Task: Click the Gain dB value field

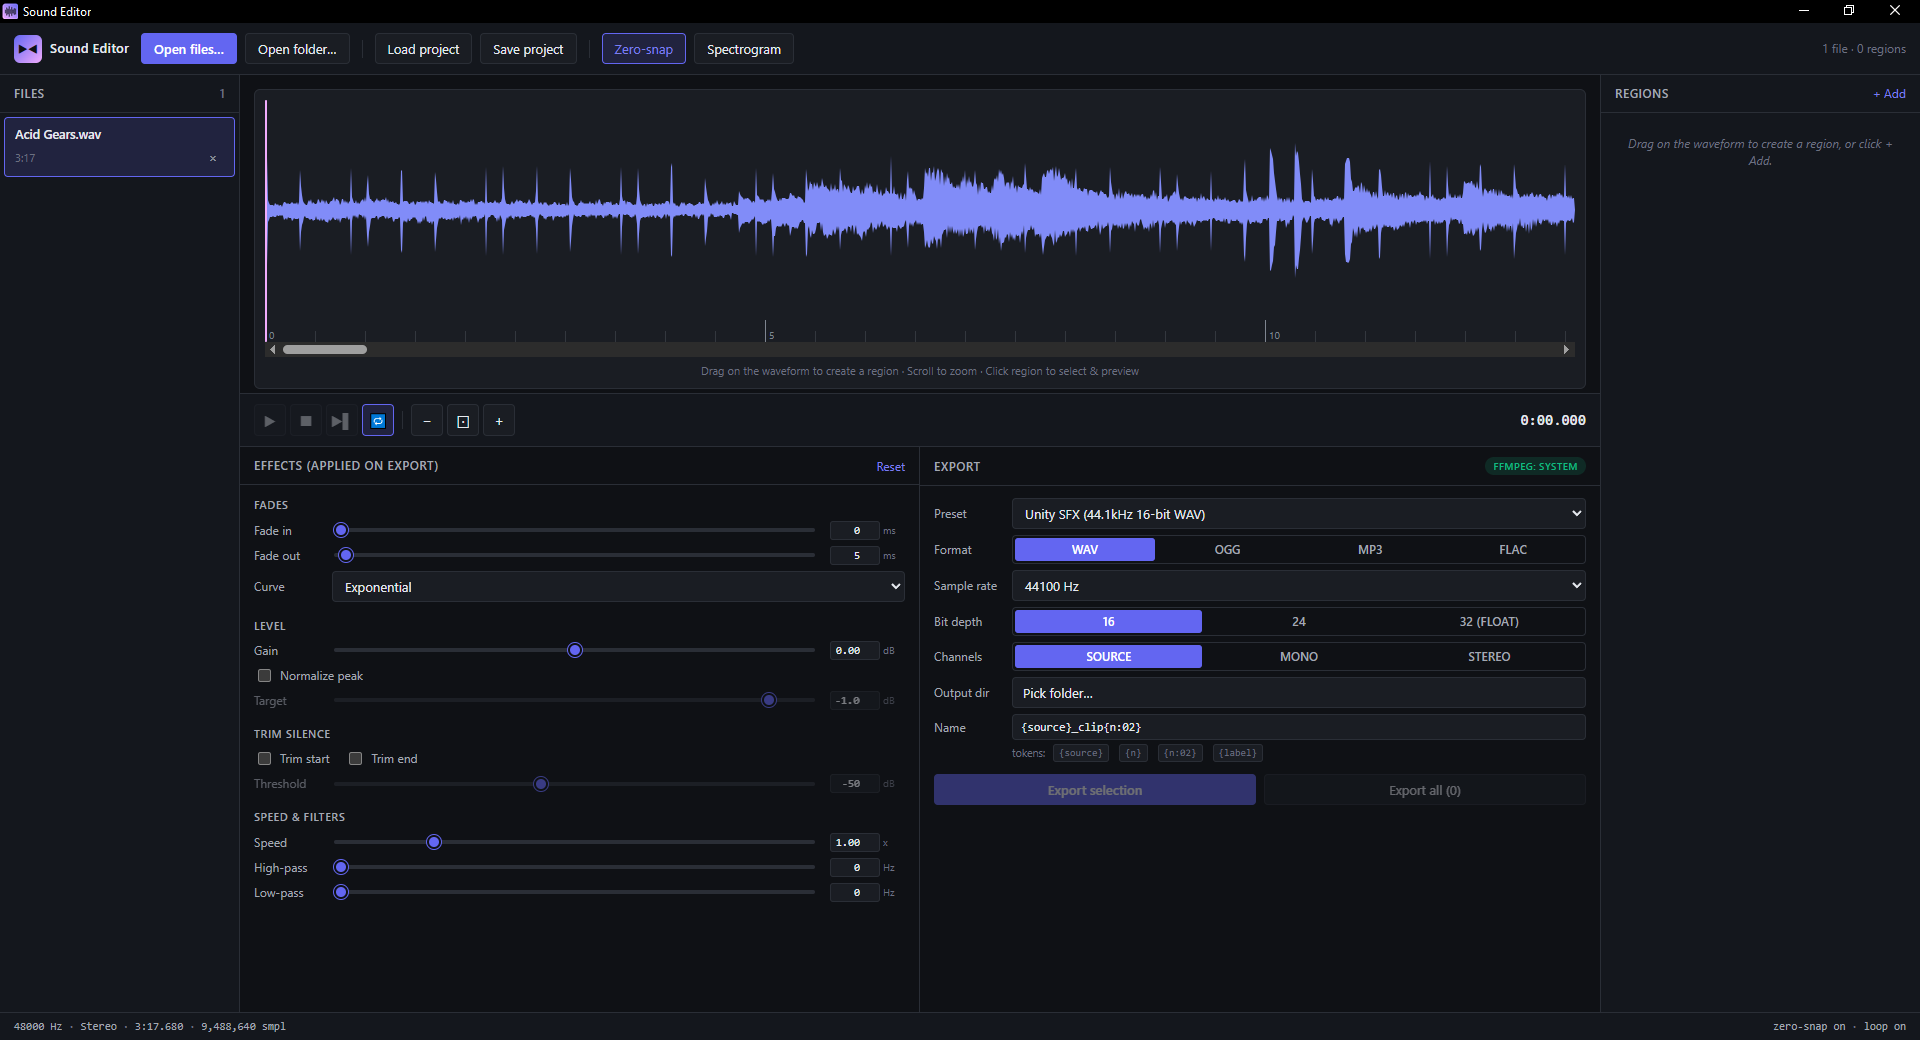Action: (855, 651)
